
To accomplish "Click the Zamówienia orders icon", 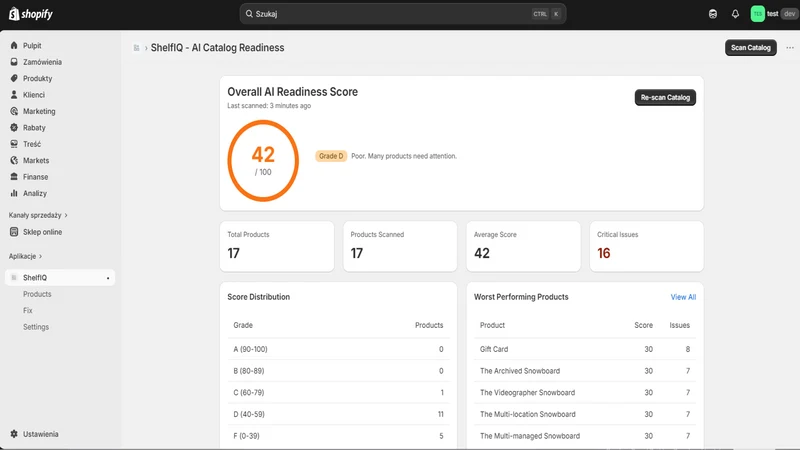I will pos(14,62).
